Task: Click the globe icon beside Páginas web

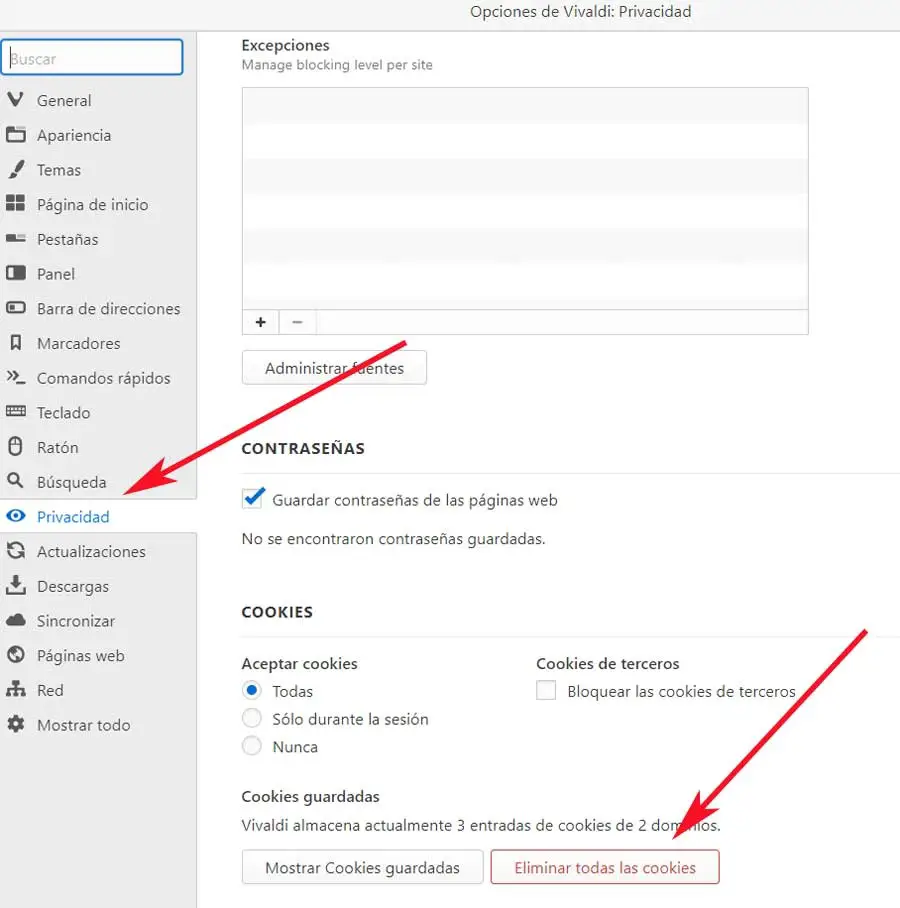Action: [16, 655]
